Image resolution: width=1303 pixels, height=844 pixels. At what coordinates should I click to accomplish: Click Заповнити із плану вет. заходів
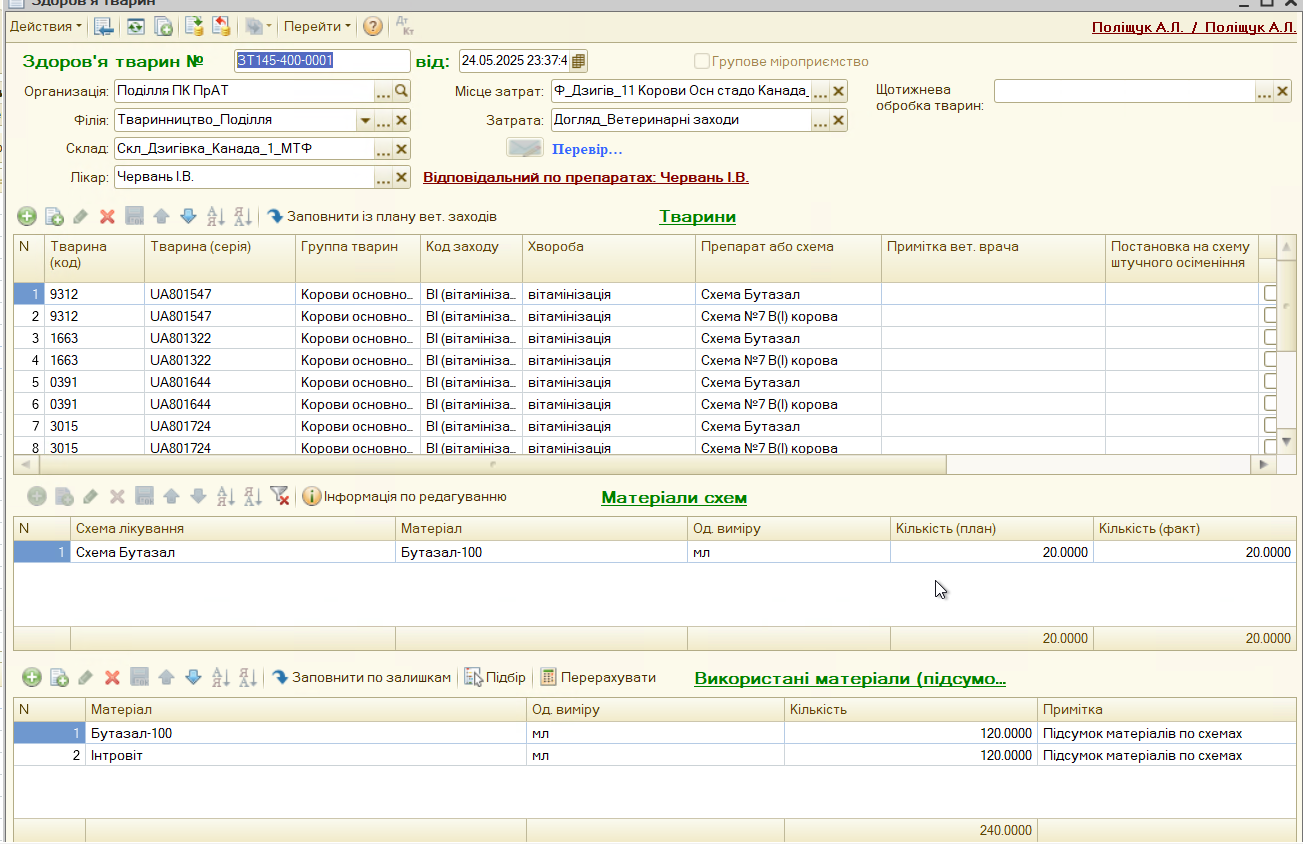click(381, 217)
